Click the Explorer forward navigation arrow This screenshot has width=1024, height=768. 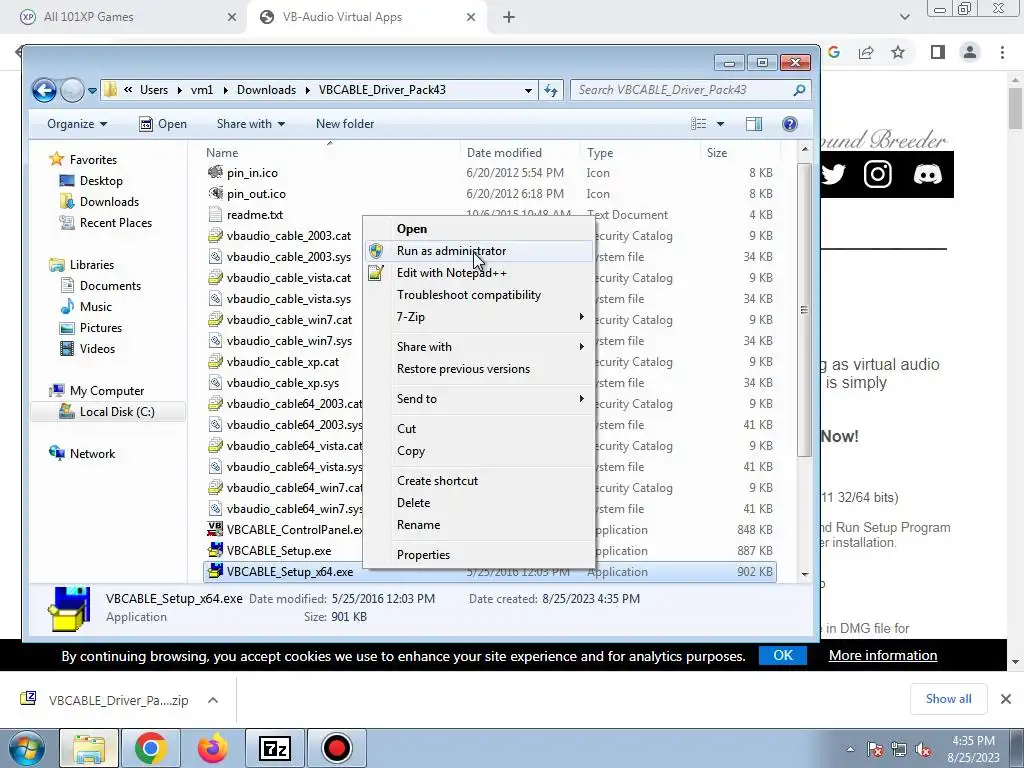72,90
